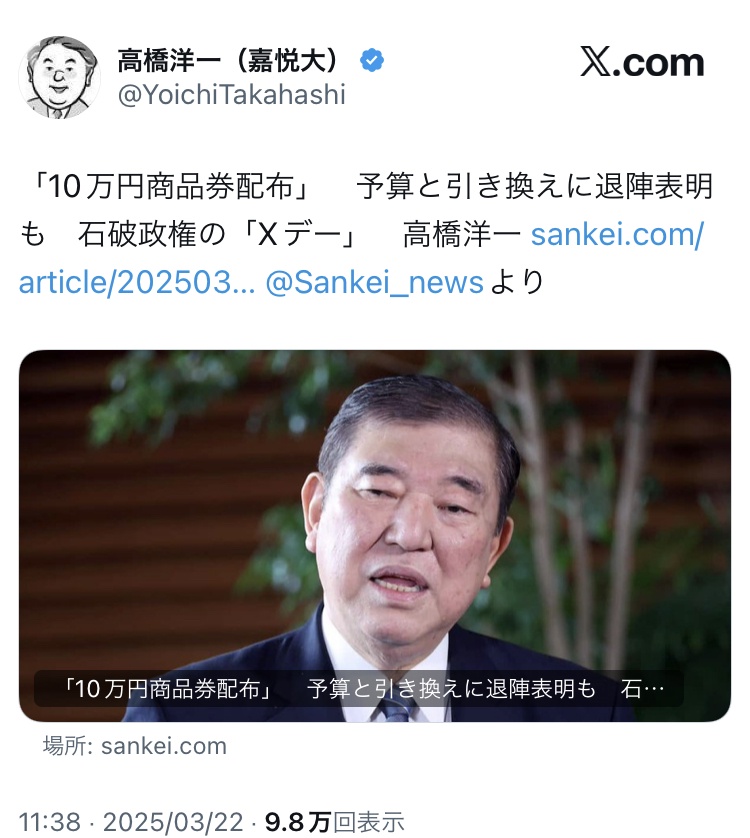Click the 11:38 timestamp
Screen dimensions: 750x838
(x=50, y=821)
